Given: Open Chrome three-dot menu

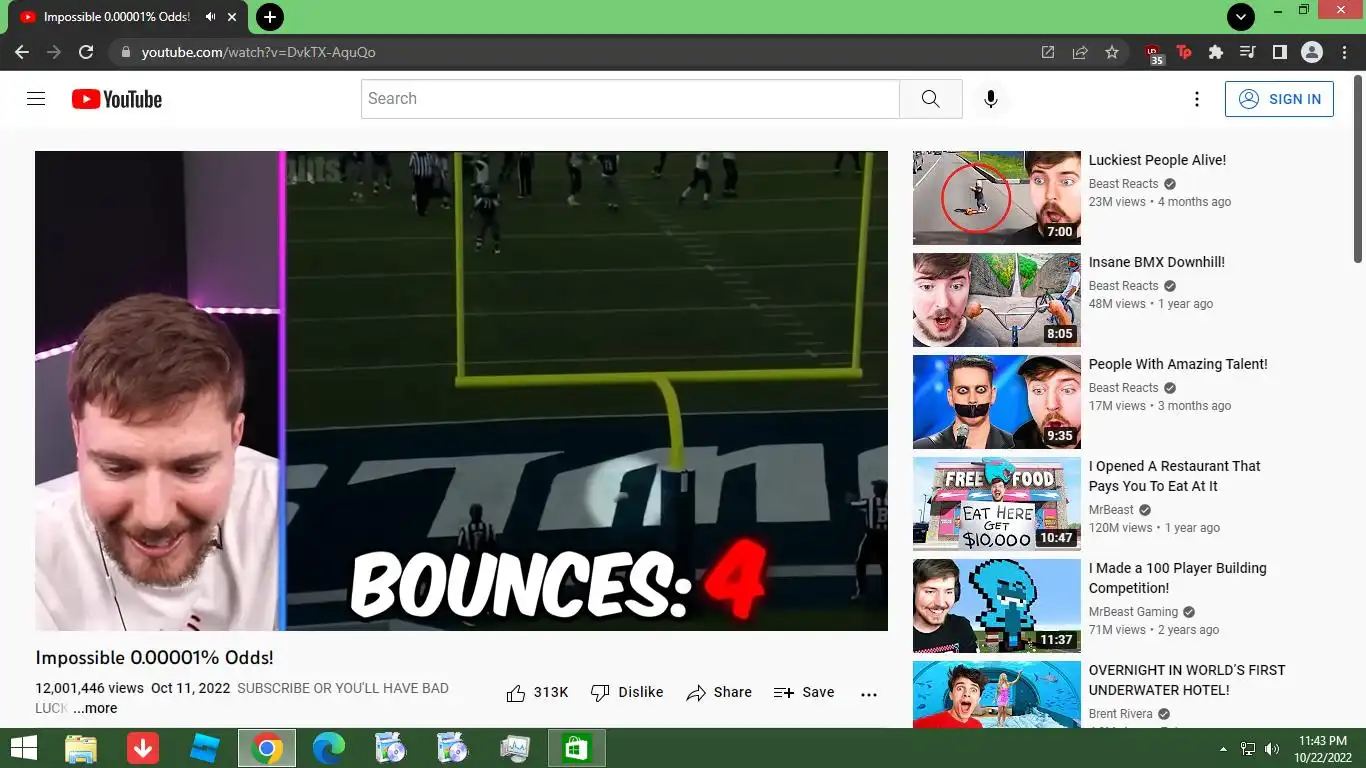Looking at the screenshot, I should pyautogui.click(x=1343, y=52).
